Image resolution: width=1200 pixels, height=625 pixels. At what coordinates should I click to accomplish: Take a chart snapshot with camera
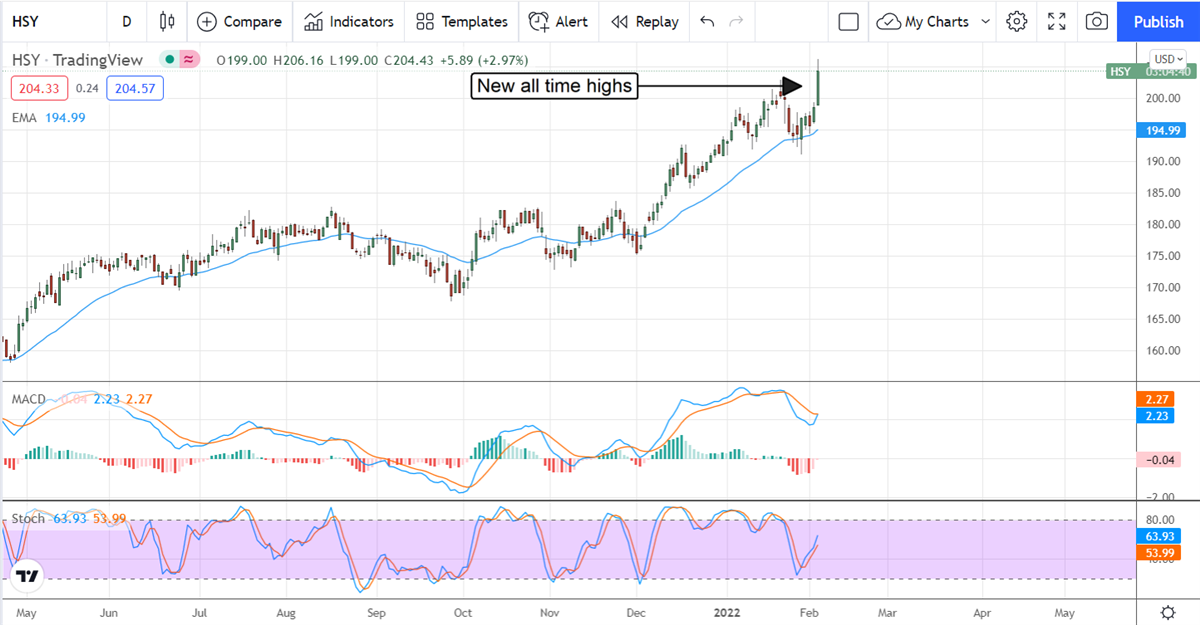point(1096,21)
